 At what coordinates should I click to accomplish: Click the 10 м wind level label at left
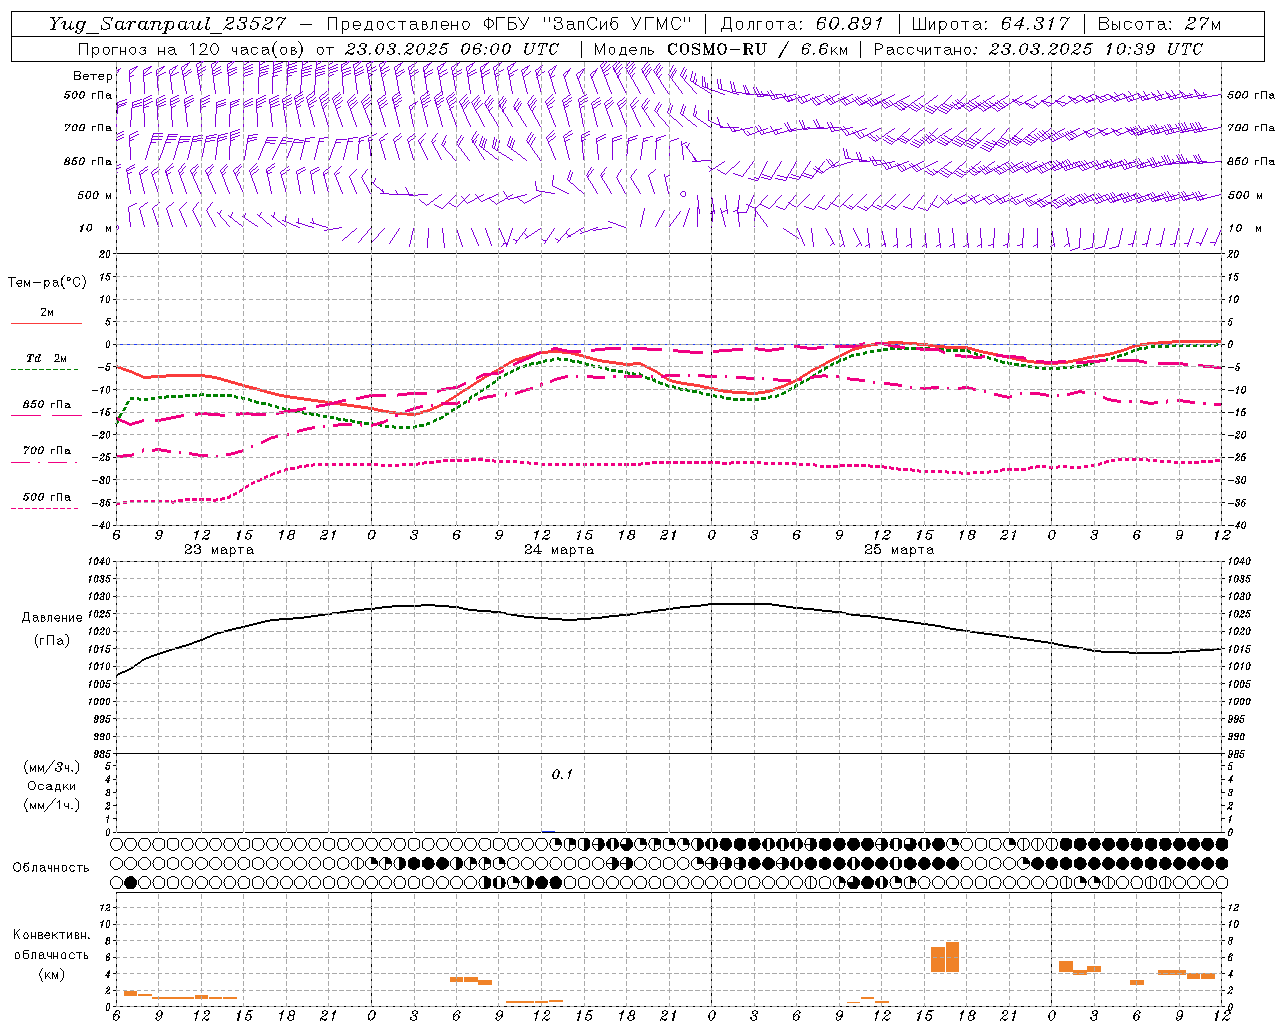95,228
